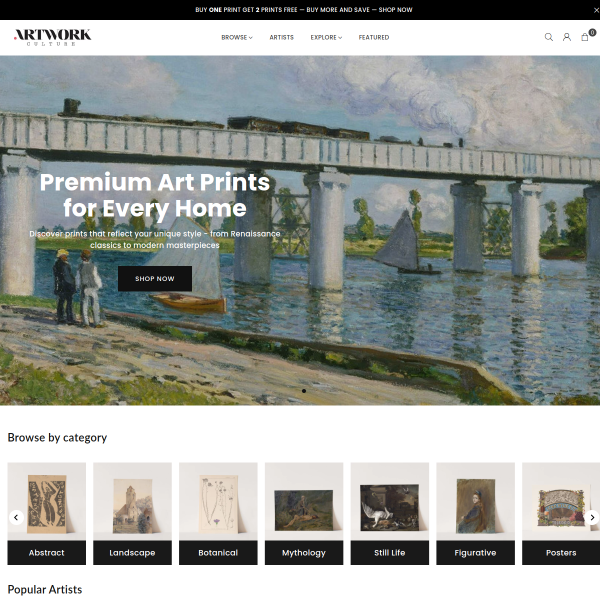The width and height of the screenshot is (600, 600).
Task: Show next categories with right arrow
Action: pos(592,517)
